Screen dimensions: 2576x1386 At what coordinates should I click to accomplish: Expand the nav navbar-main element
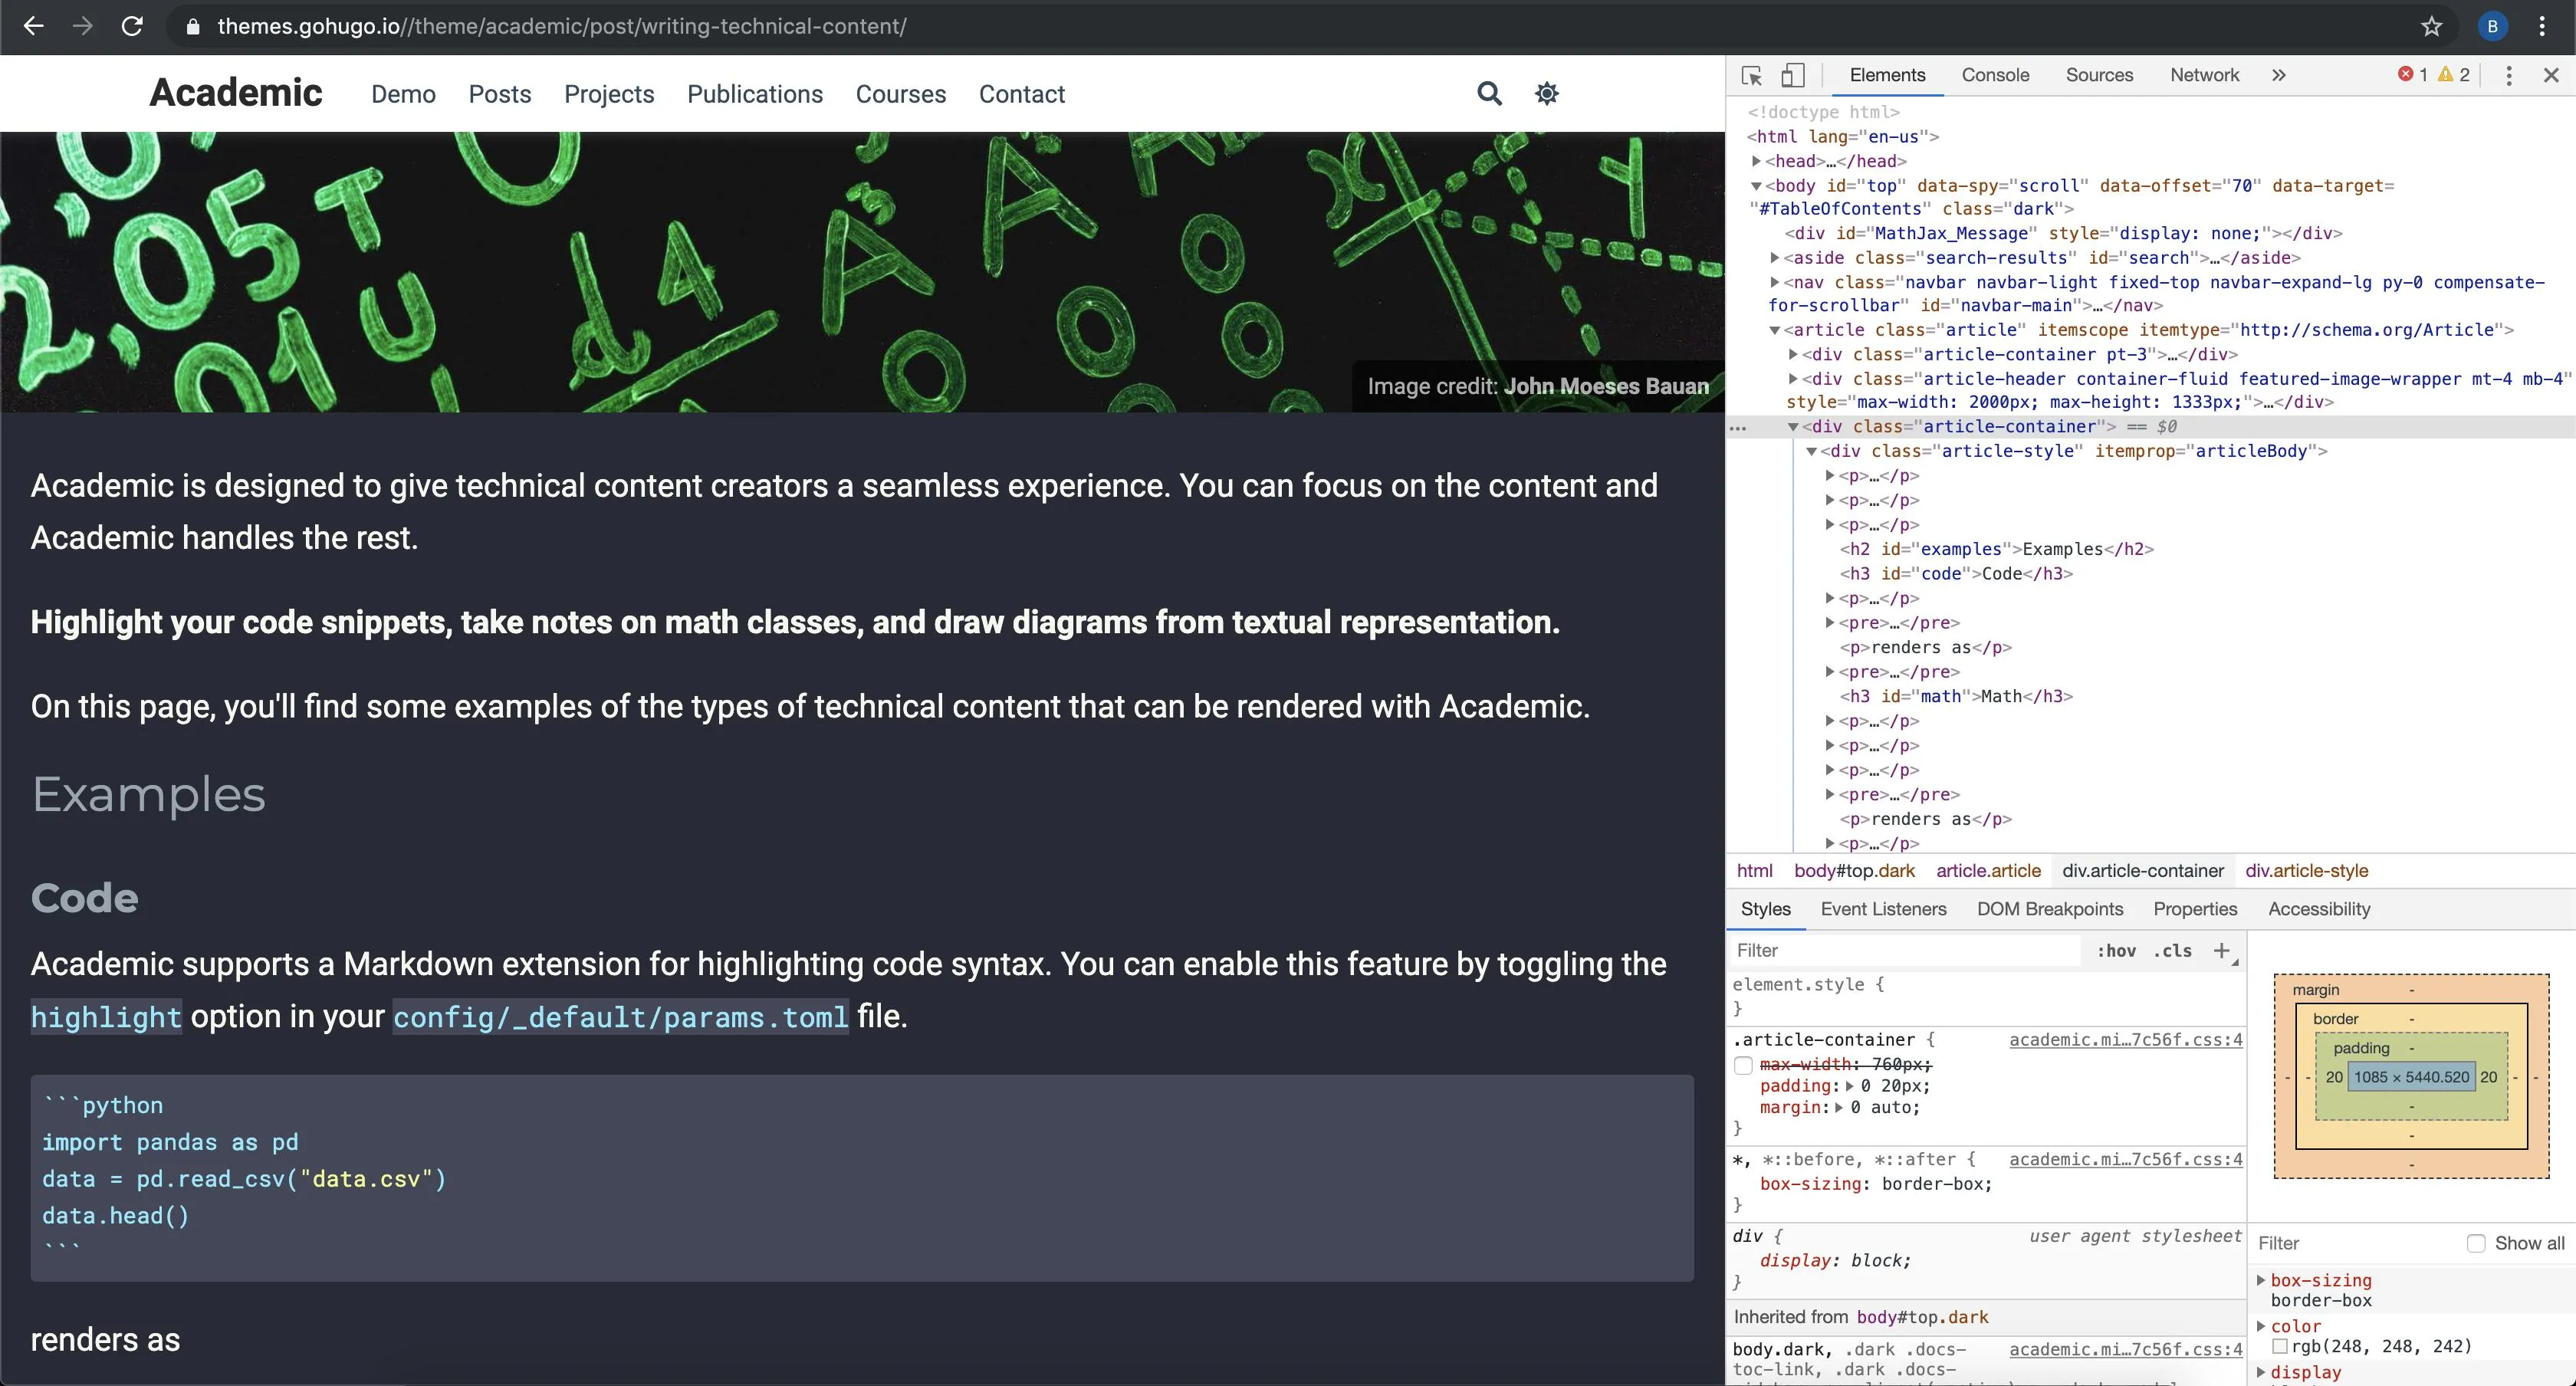point(1775,282)
